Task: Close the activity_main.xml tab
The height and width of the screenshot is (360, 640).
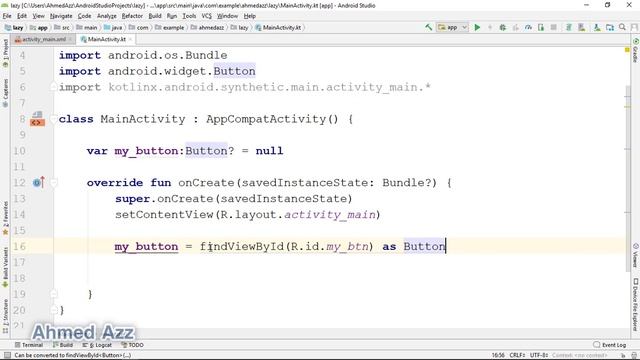Action: click(70, 39)
